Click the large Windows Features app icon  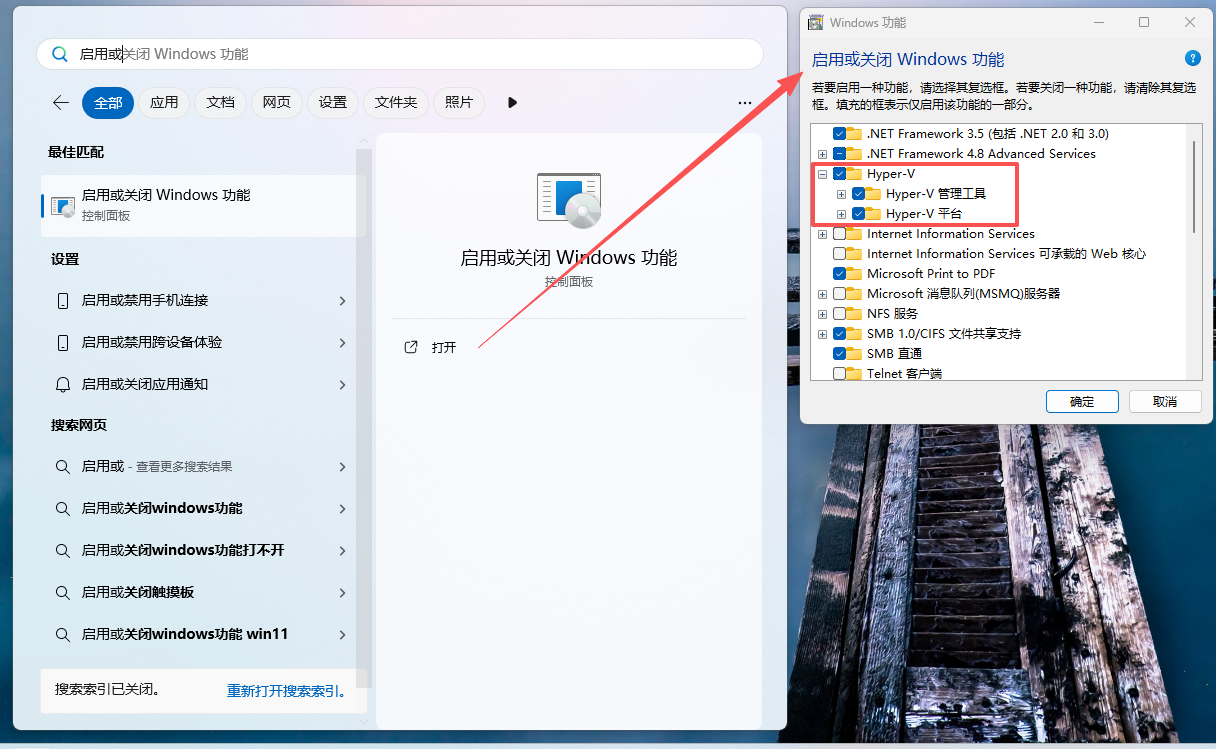point(569,200)
